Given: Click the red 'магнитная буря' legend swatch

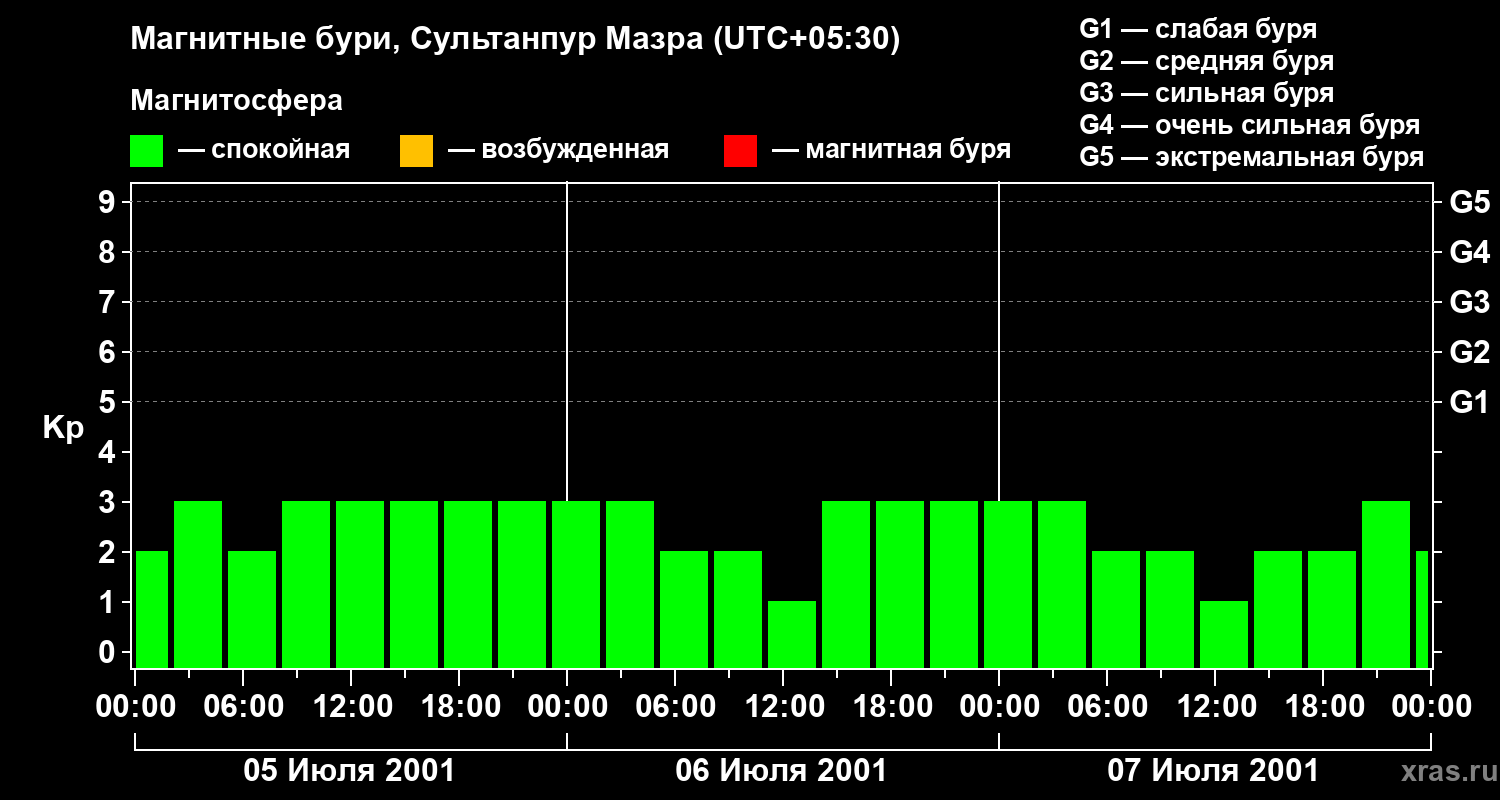Looking at the screenshot, I should point(740,151).
